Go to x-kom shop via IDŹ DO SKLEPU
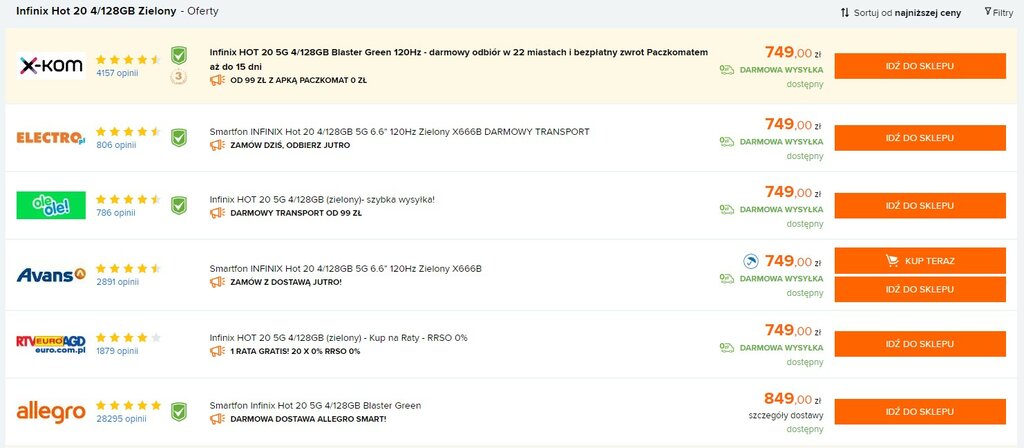Viewport: 1024px width, 448px height. [920, 66]
